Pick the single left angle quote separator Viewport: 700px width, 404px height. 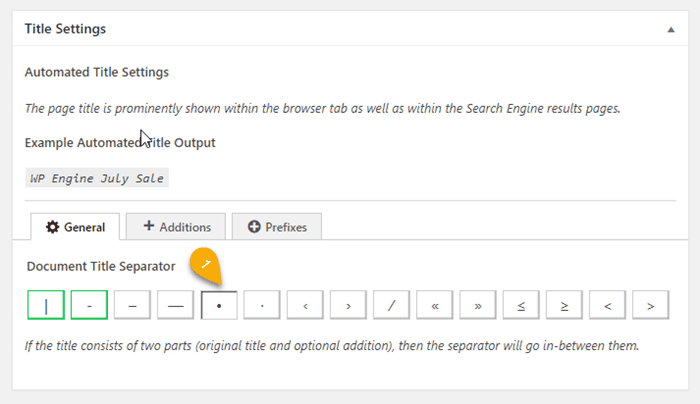[x=305, y=305]
